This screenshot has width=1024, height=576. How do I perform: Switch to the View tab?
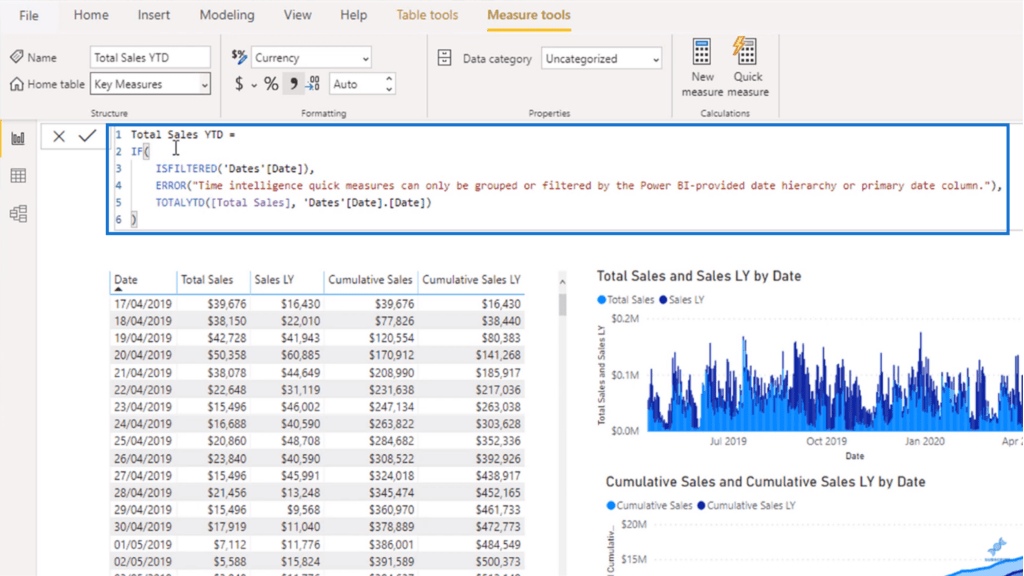tap(297, 15)
